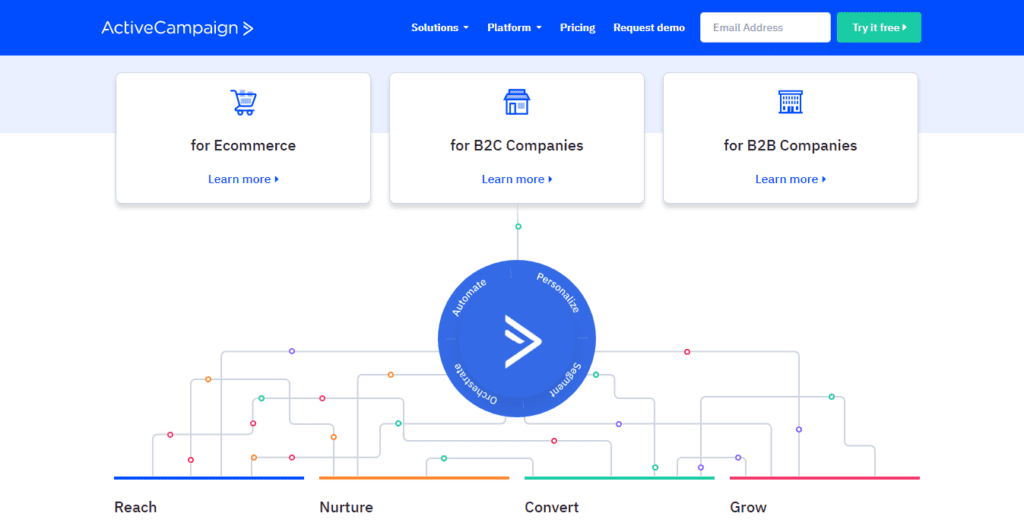
Task: Click the B2C storefront icon
Action: (517, 103)
